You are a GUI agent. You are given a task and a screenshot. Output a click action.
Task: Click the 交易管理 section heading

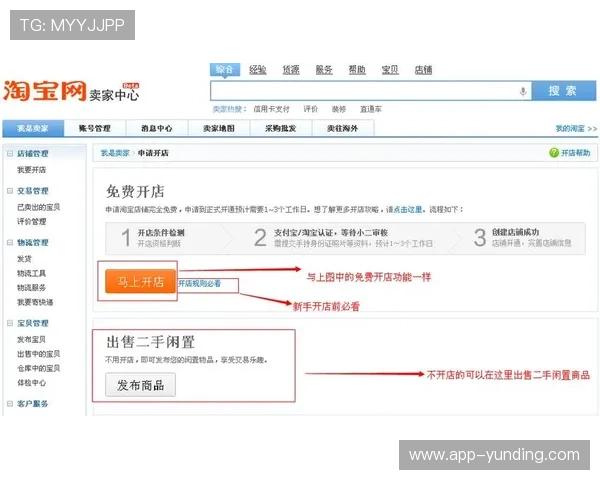[33, 191]
